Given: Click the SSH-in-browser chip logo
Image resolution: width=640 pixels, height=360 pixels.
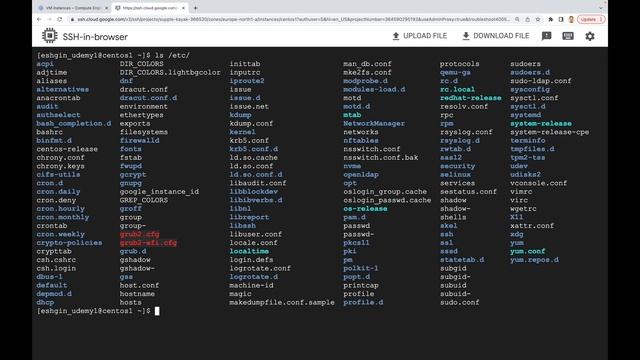Looking at the screenshot, I should pyautogui.click(x=50, y=36).
